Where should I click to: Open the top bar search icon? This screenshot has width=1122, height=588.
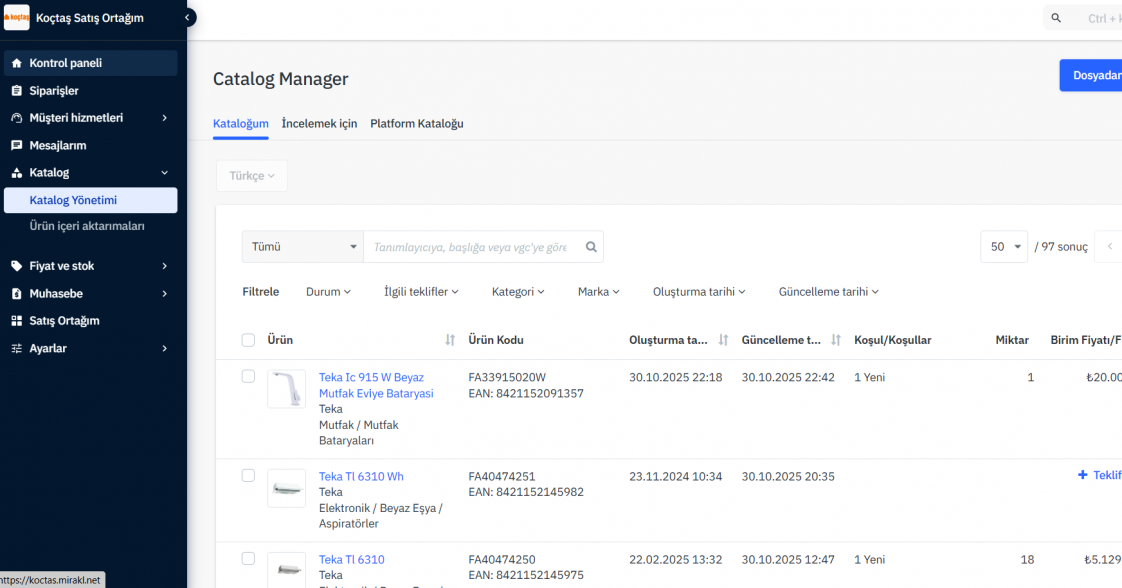1057,18
